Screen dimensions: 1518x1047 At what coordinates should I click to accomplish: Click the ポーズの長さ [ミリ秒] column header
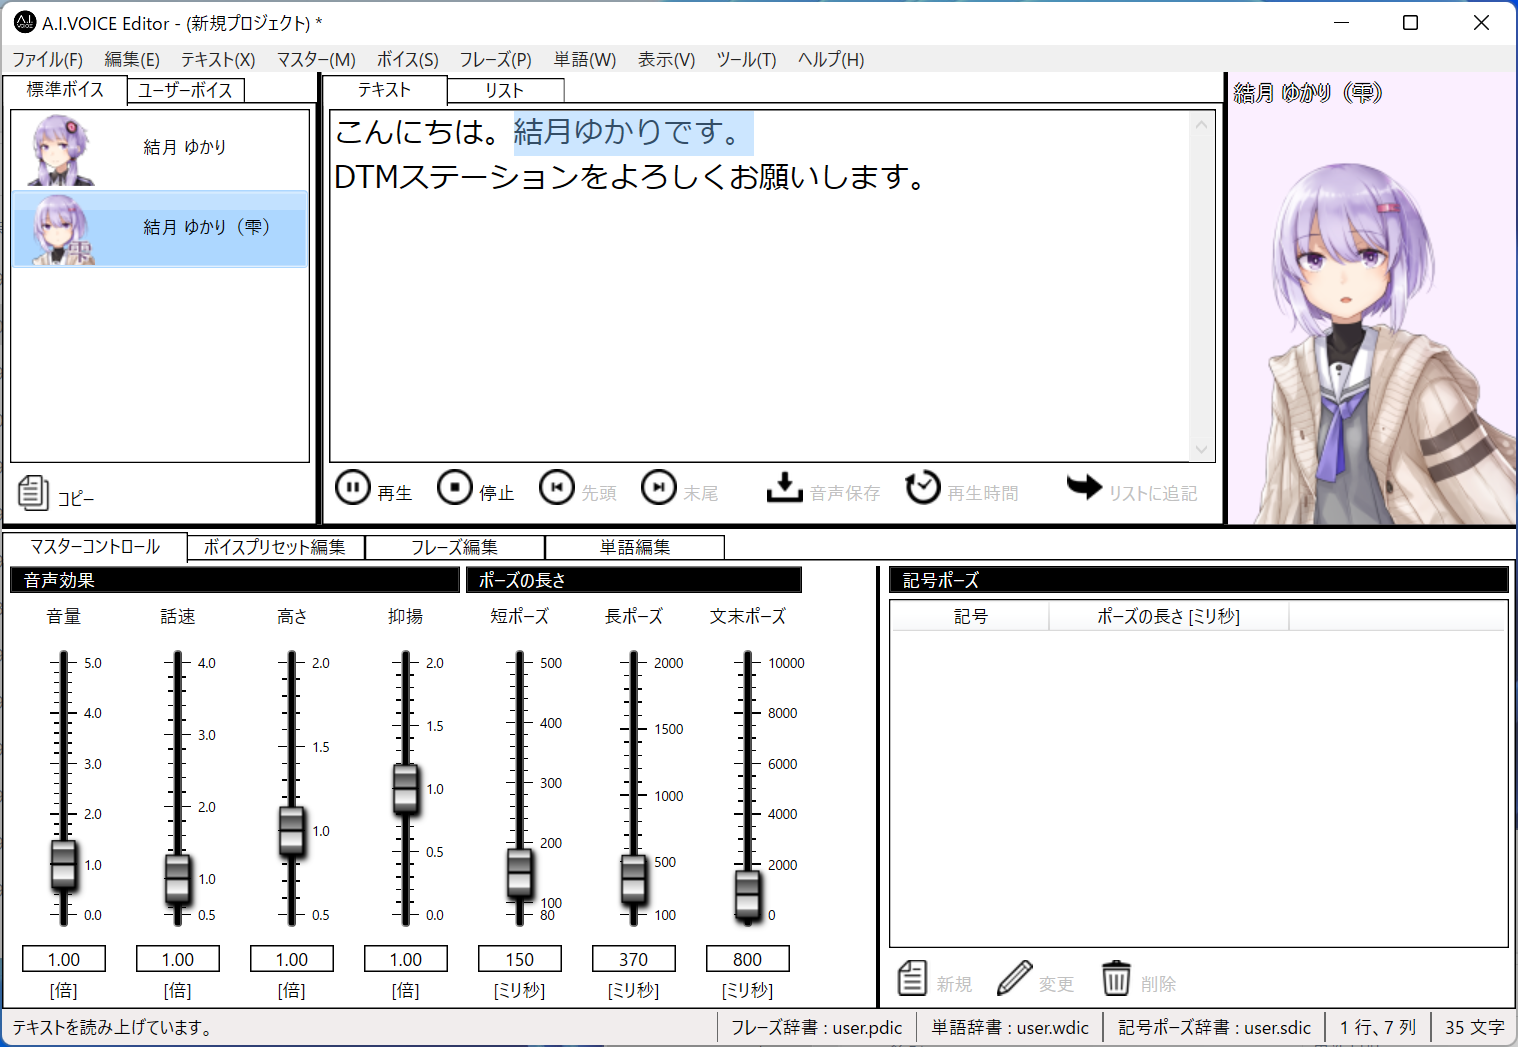tap(1169, 616)
